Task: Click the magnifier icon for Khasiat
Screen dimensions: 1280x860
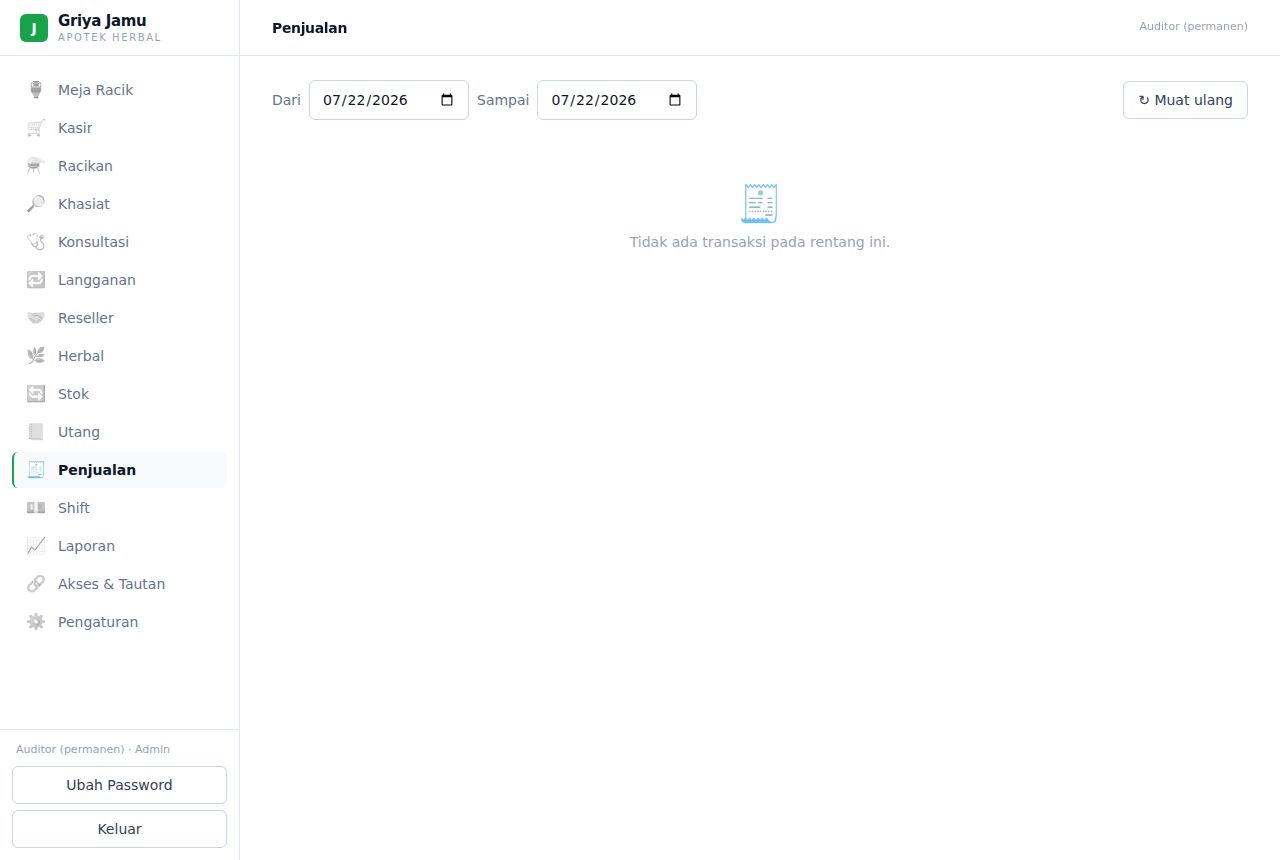Action: coord(36,204)
